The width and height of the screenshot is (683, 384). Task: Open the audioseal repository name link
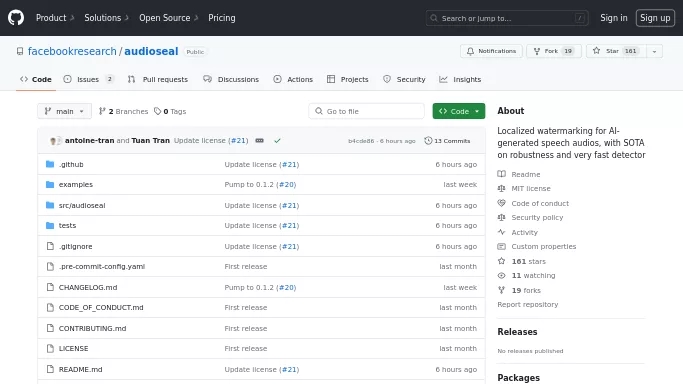[x=151, y=51]
